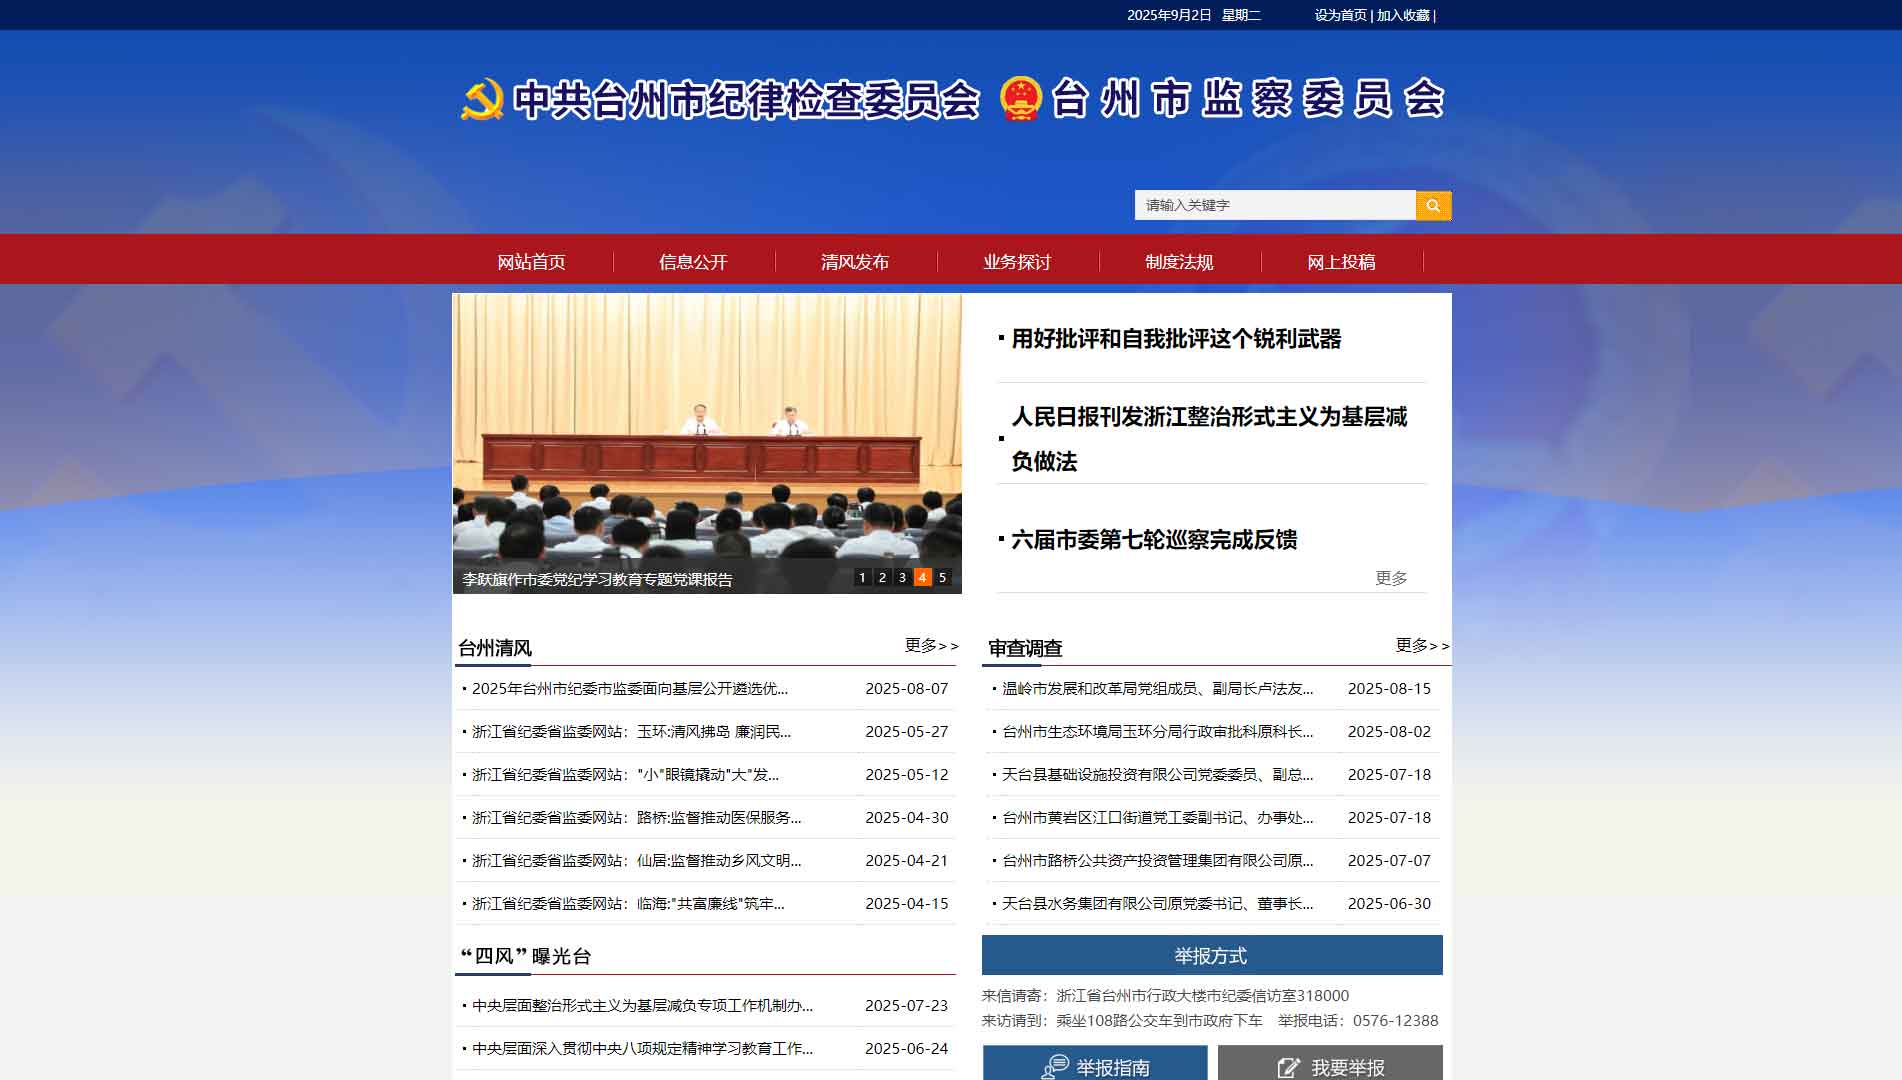
Task: Switch carousel to slide 3
Action: (902, 577)
